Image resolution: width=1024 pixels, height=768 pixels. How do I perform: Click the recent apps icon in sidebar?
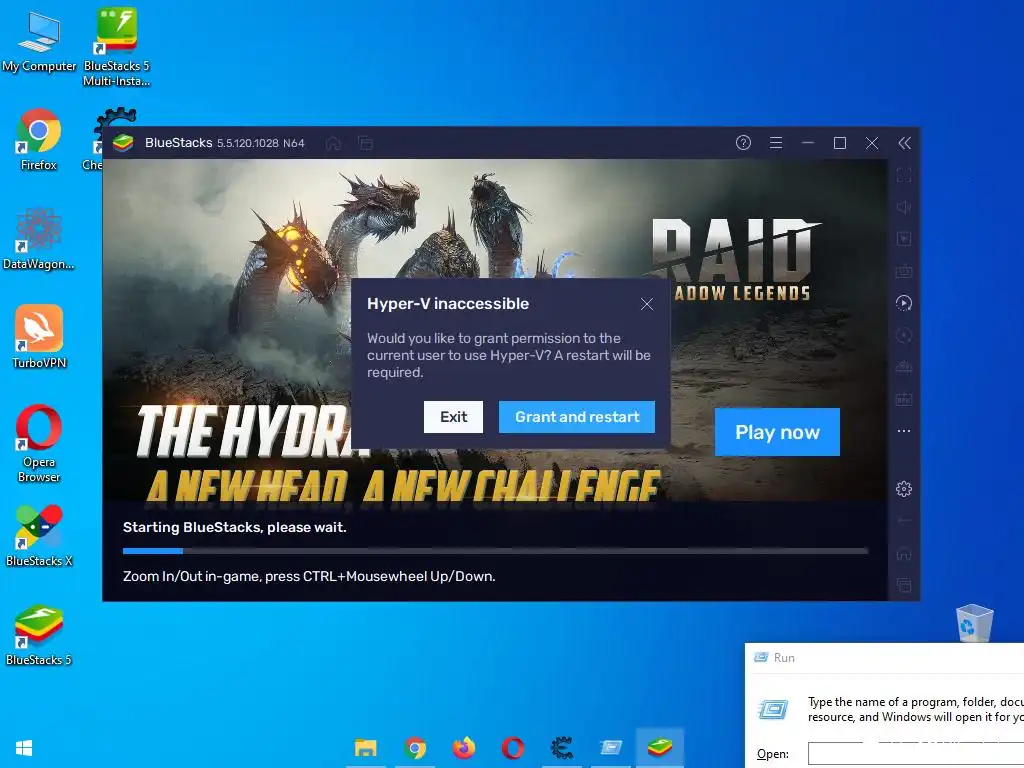pyautogui.click(x=904, y=585)
